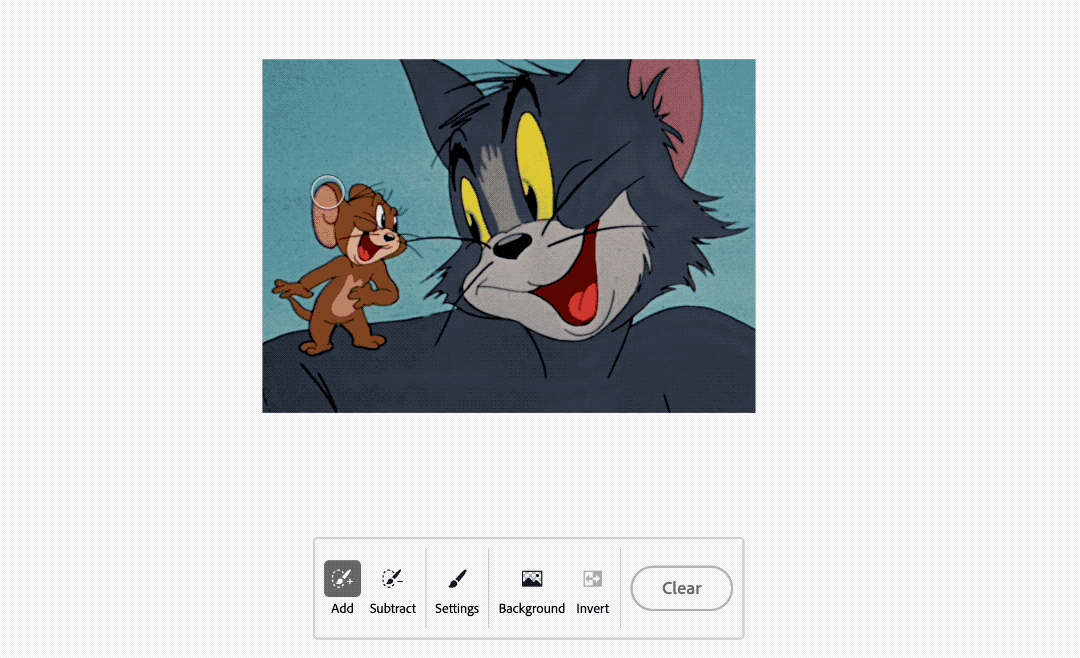Select the Add brush tool icon

pyautogui.click(x=342, y=578)
